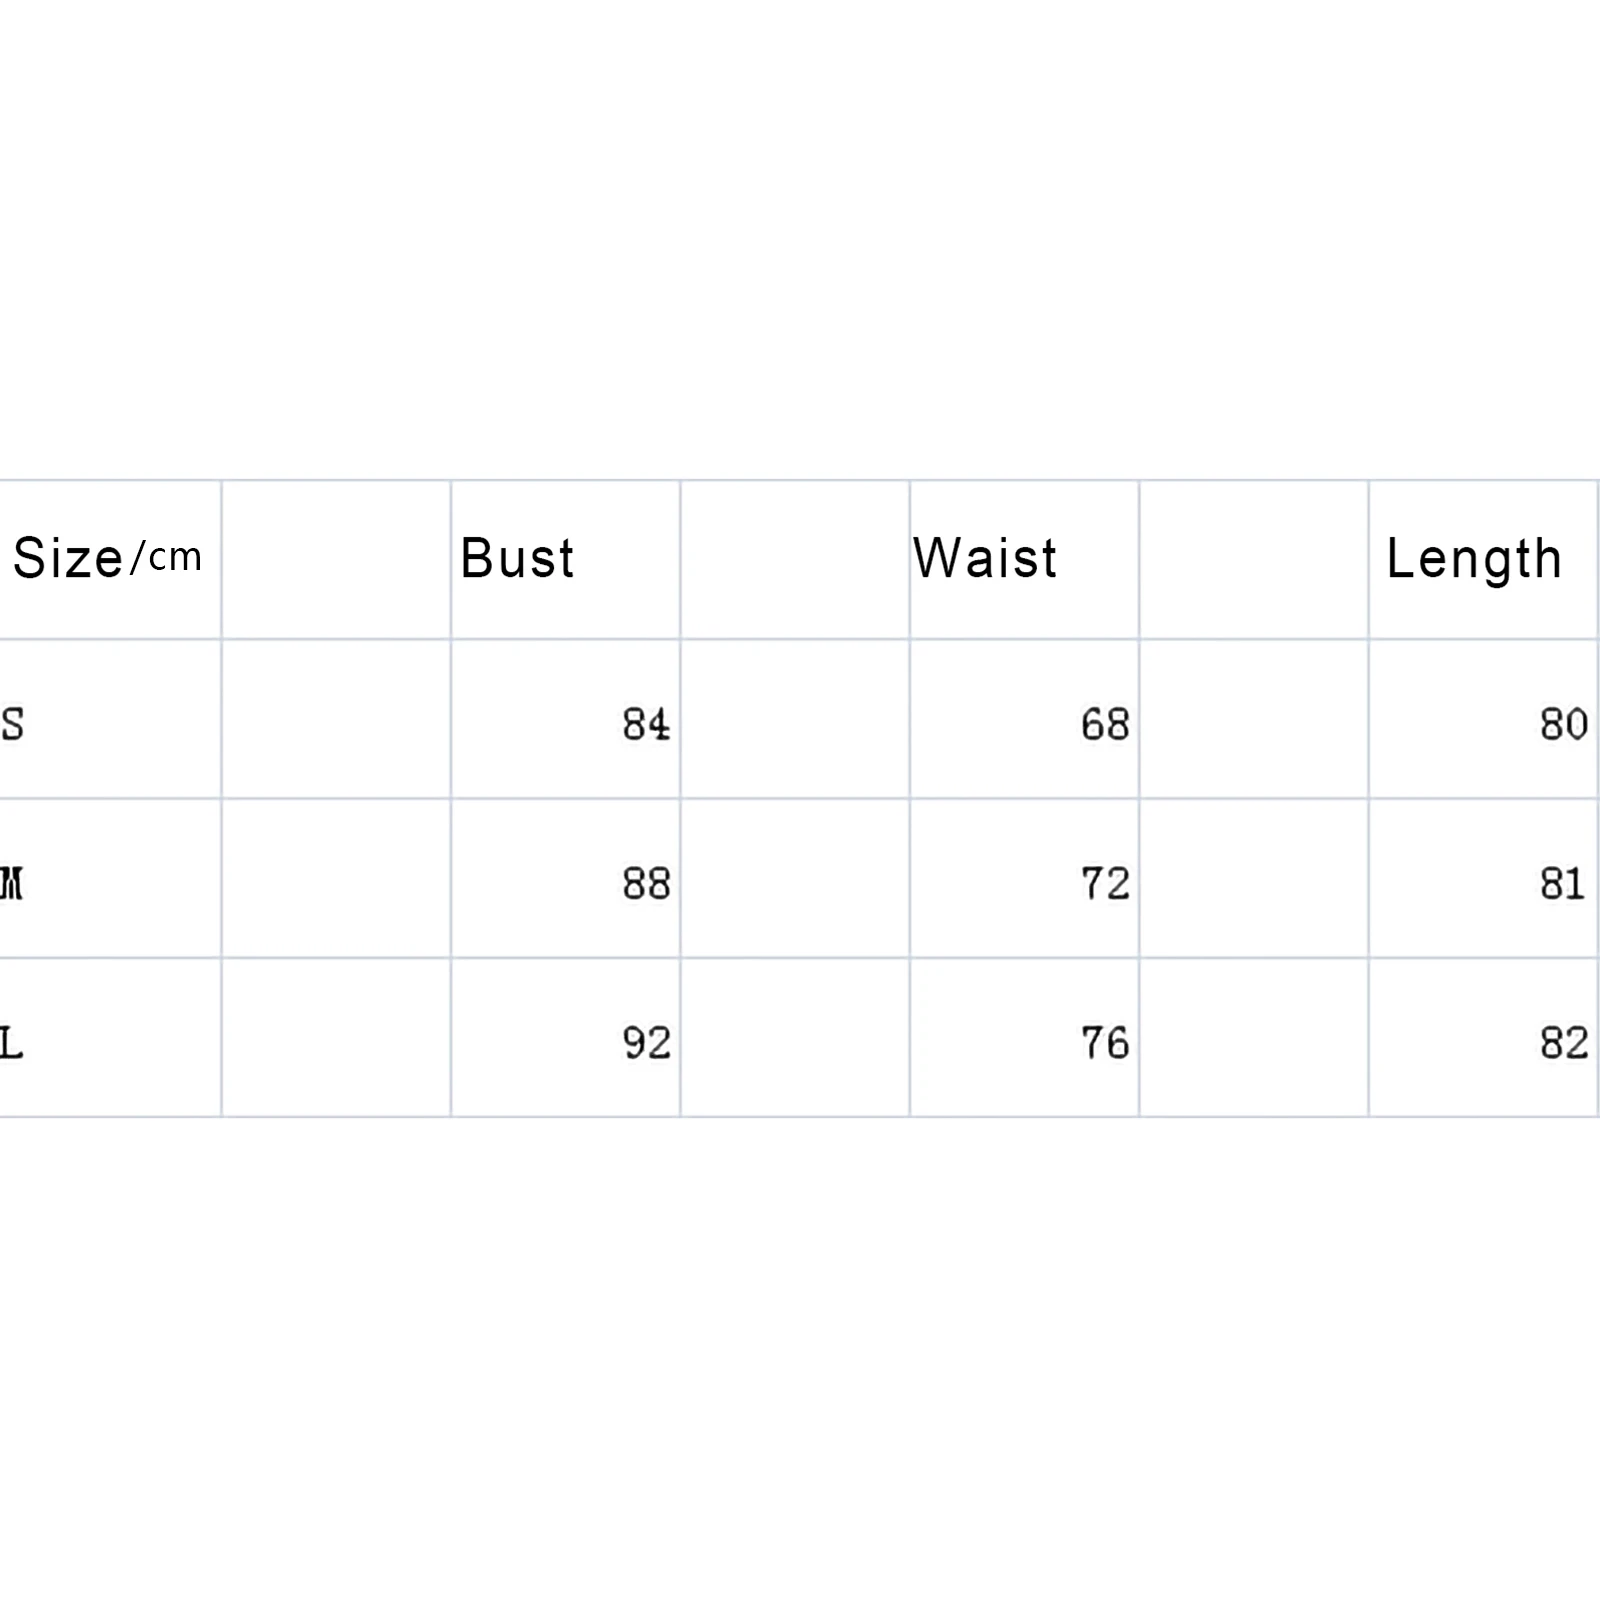The height and width of the screenshot is (1600, 1600).
Task: Click the L size row label
Action: [12, 1044]
